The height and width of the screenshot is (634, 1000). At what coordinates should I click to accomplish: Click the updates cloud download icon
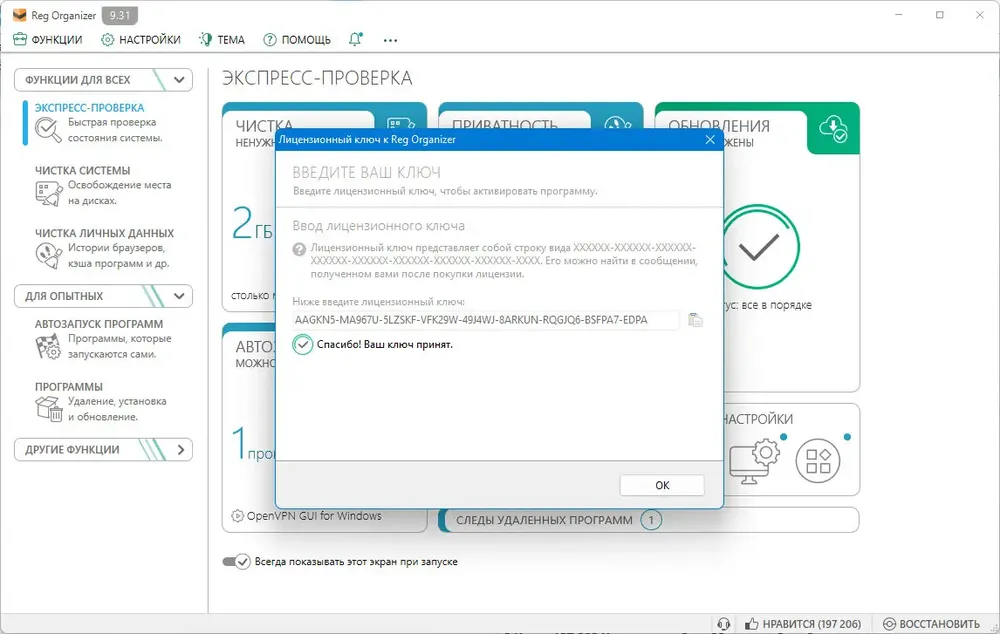coord(833,129)
